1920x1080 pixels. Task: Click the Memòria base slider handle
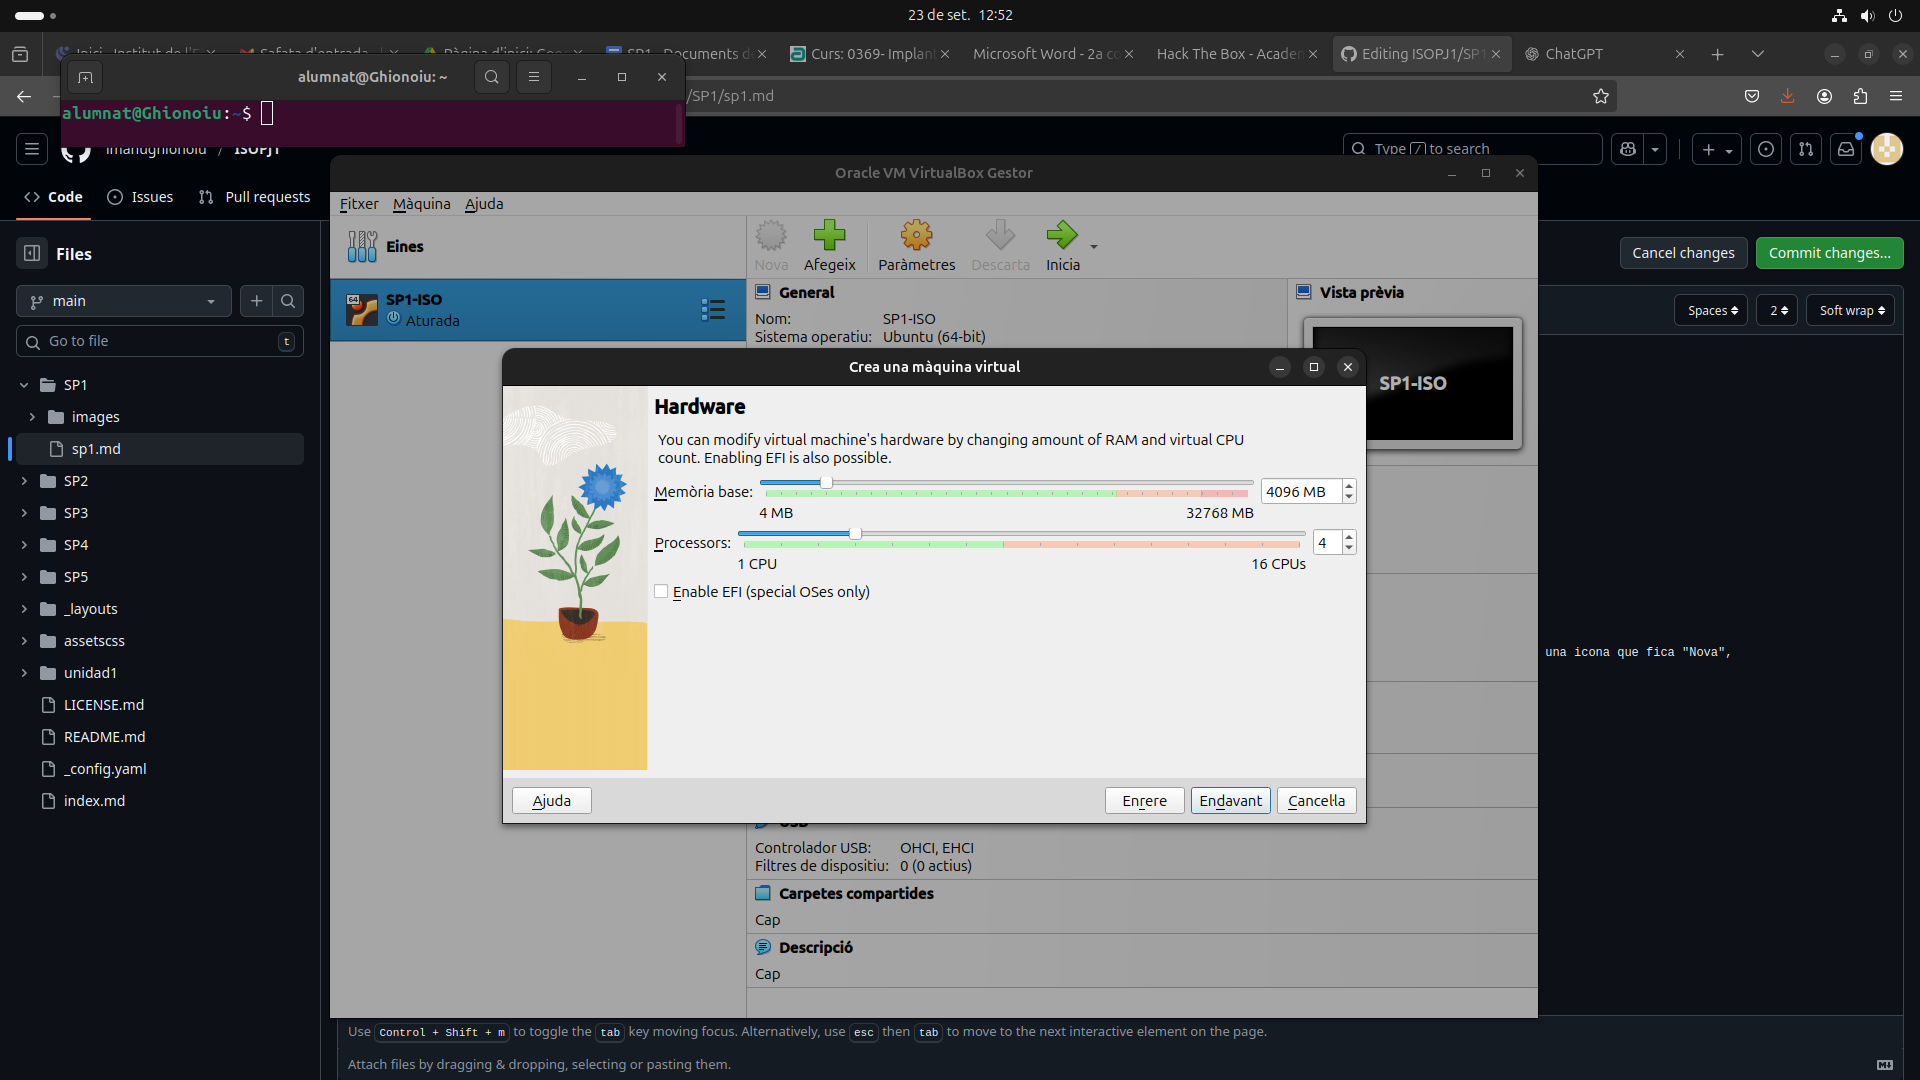click(x=826, y=483)
